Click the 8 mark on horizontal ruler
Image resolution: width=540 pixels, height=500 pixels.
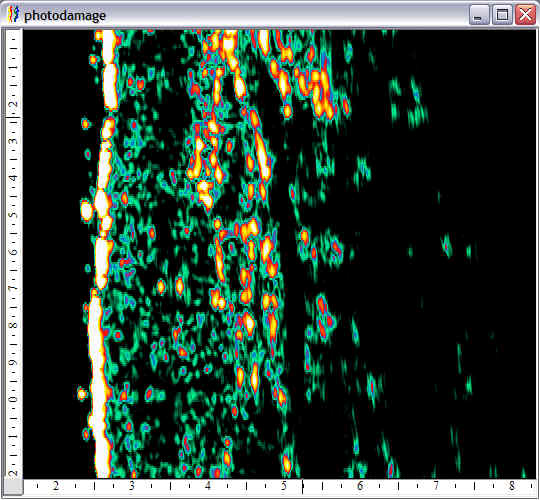[512, 486]
